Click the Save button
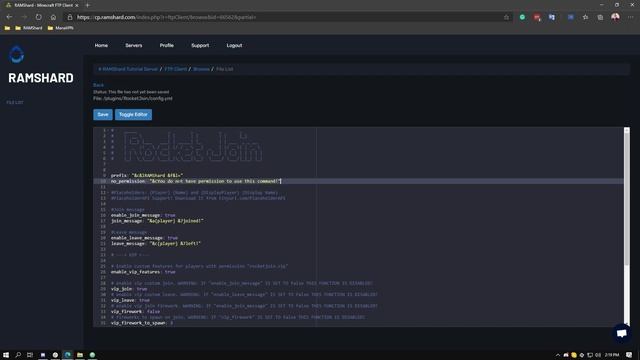 click(103, 114)
